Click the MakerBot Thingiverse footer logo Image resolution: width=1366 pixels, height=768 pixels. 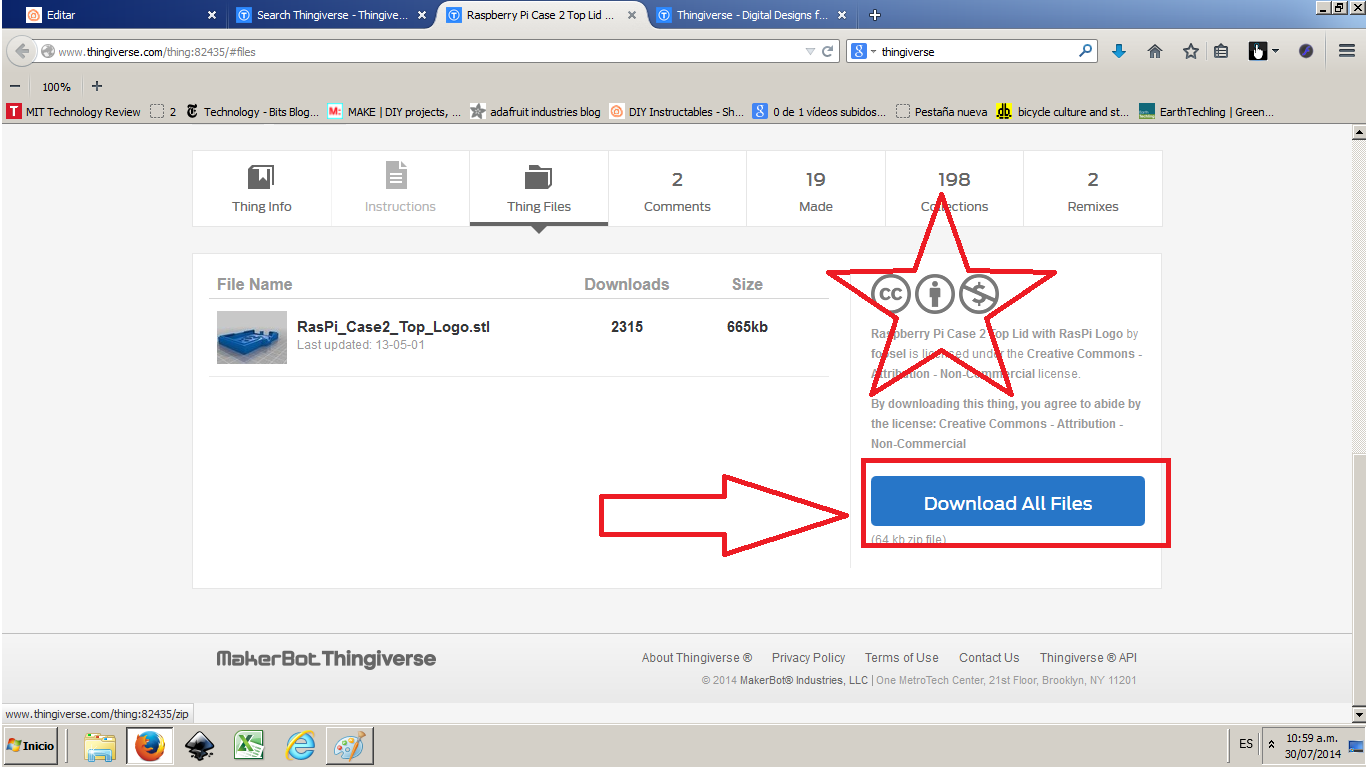(x=326, y=659)
